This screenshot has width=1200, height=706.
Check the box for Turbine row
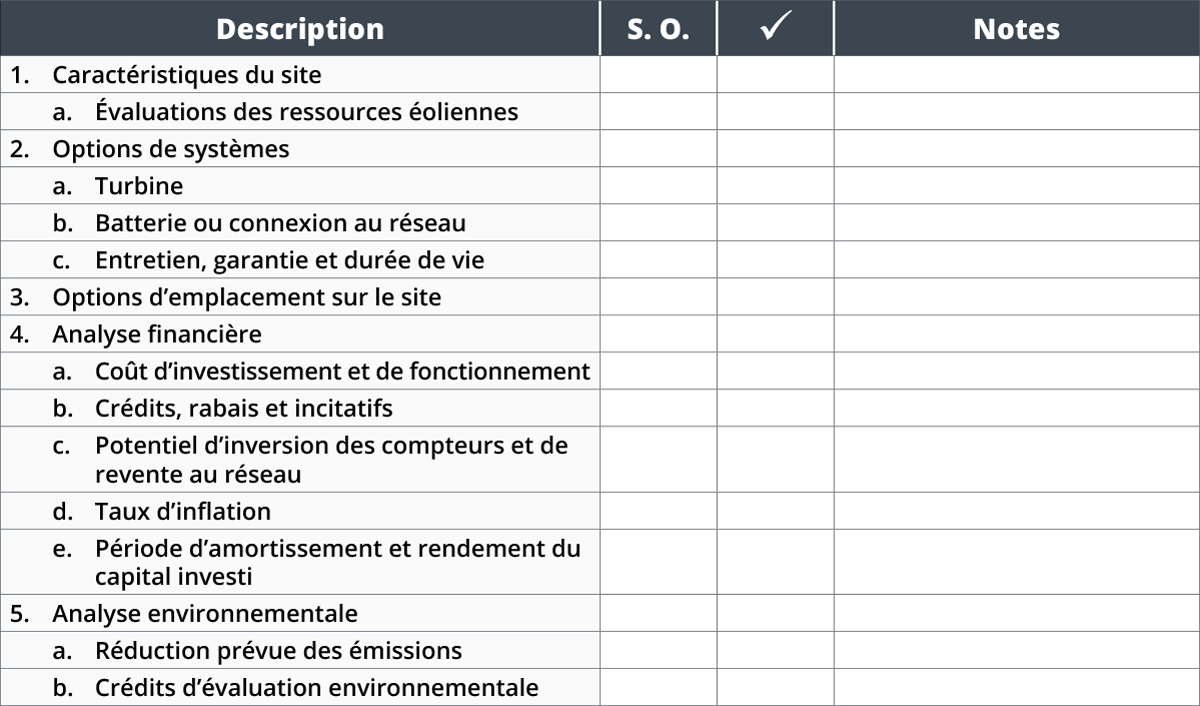(x=775, y=186)
